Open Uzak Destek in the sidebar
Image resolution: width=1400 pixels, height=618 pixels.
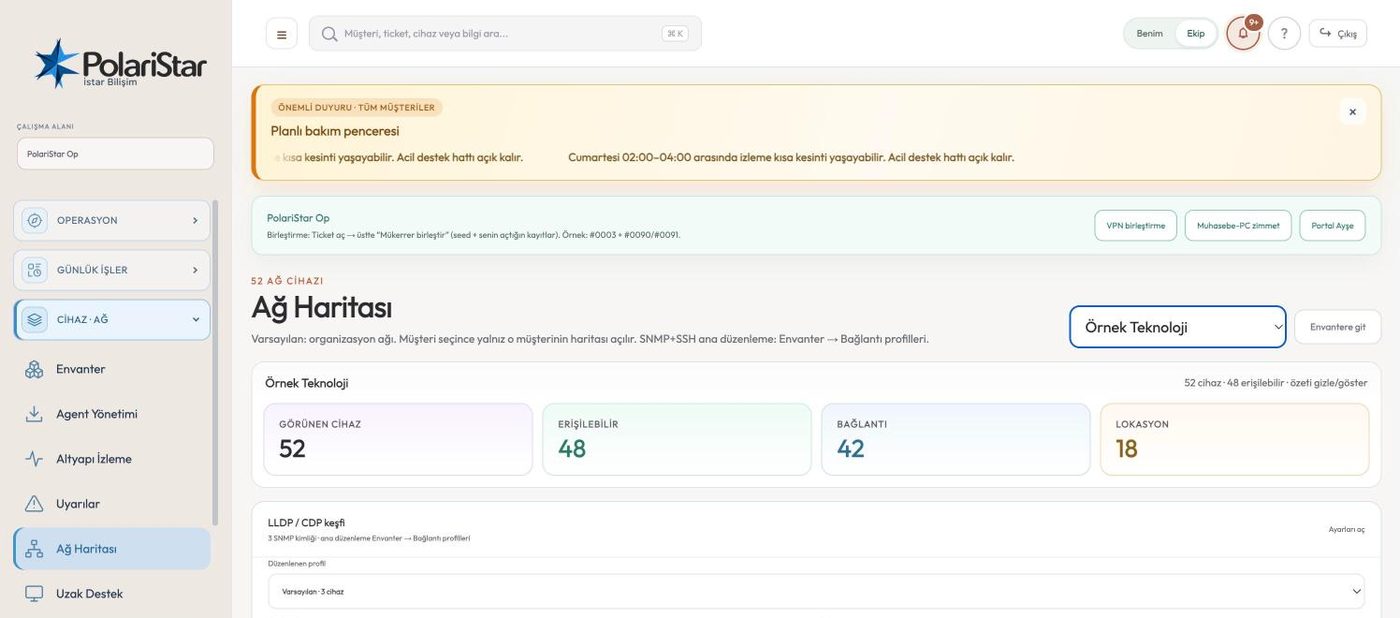[x=112, y=594]
